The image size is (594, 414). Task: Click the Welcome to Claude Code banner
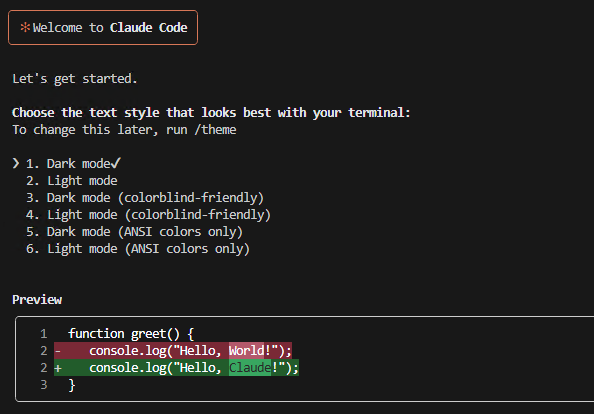coord(103,28)
